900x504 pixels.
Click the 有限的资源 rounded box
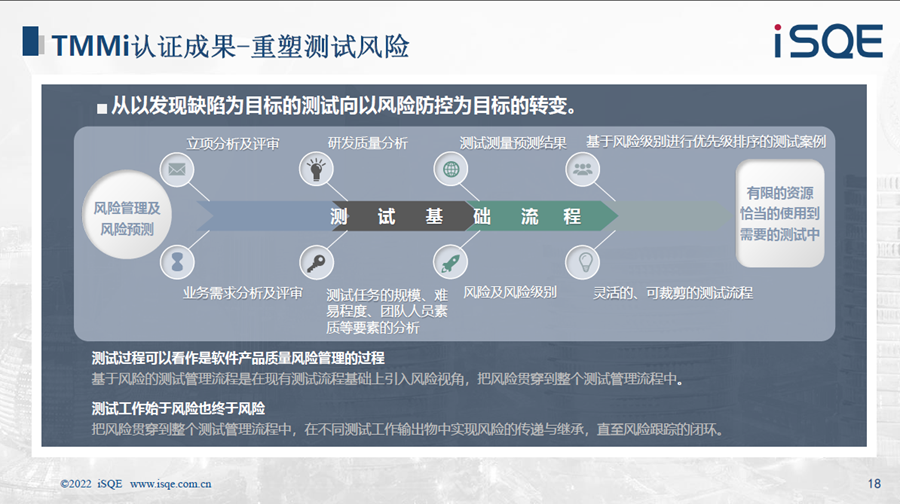pyautogui.click(x=779, y=213)
